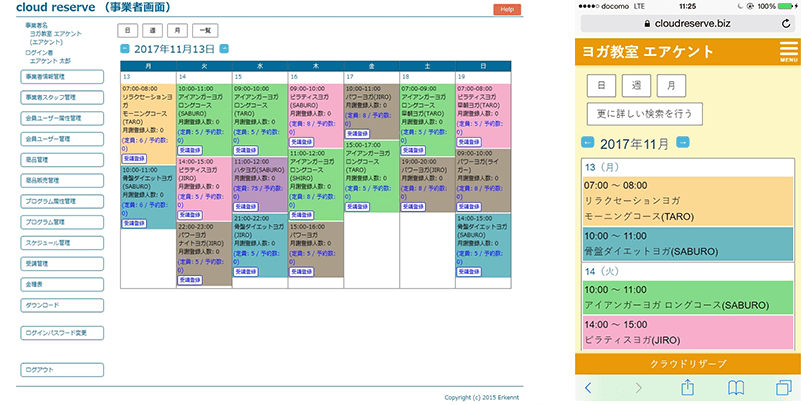Open the sidebar item below 受講管理
Screen dimensions: 801x405
[62, 284]
